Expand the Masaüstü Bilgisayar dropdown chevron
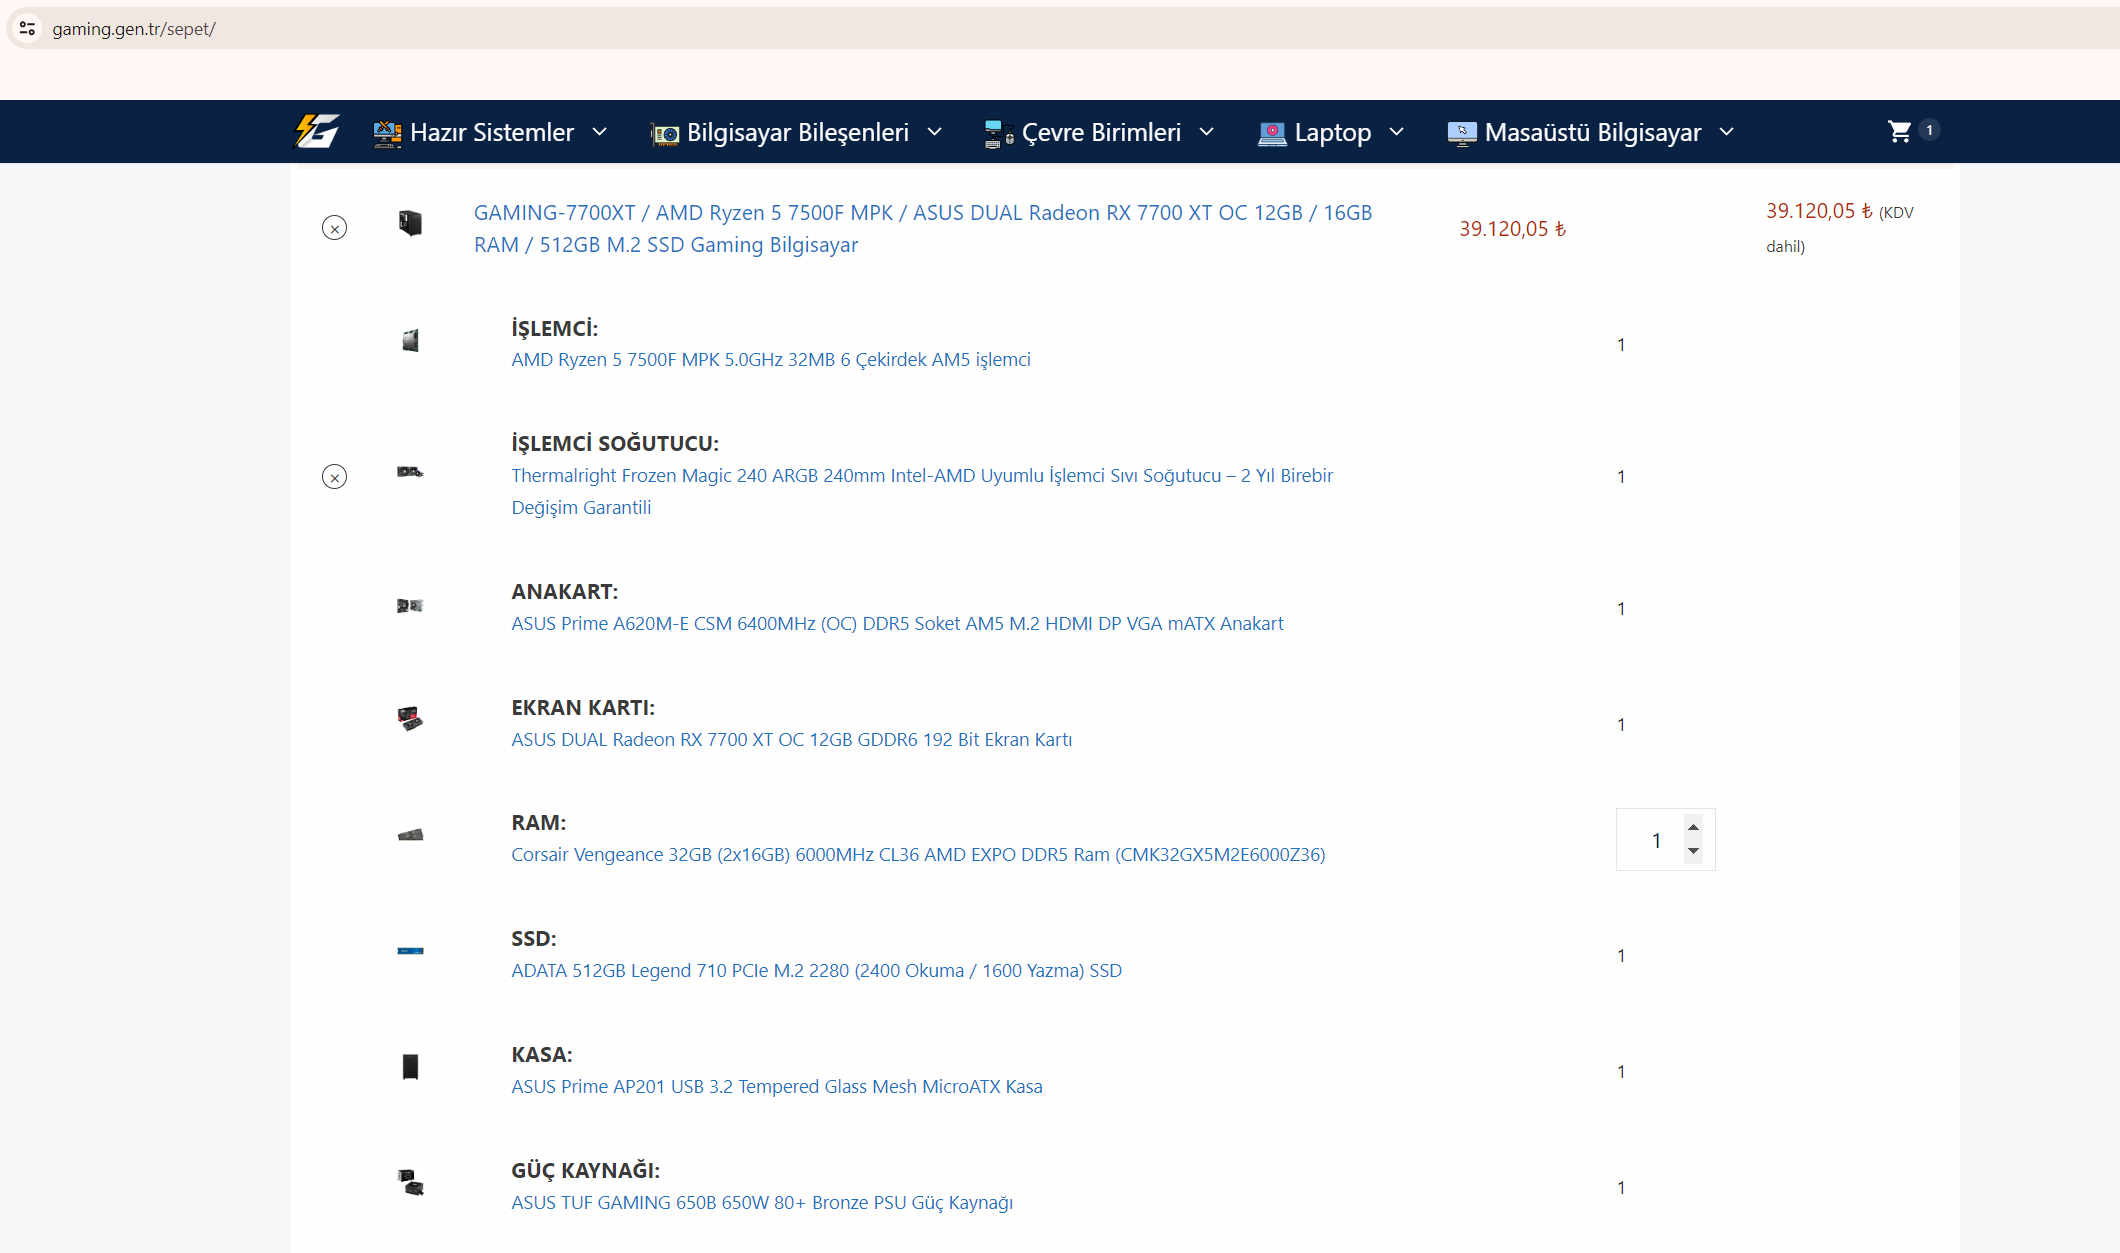 point(1727,132)
